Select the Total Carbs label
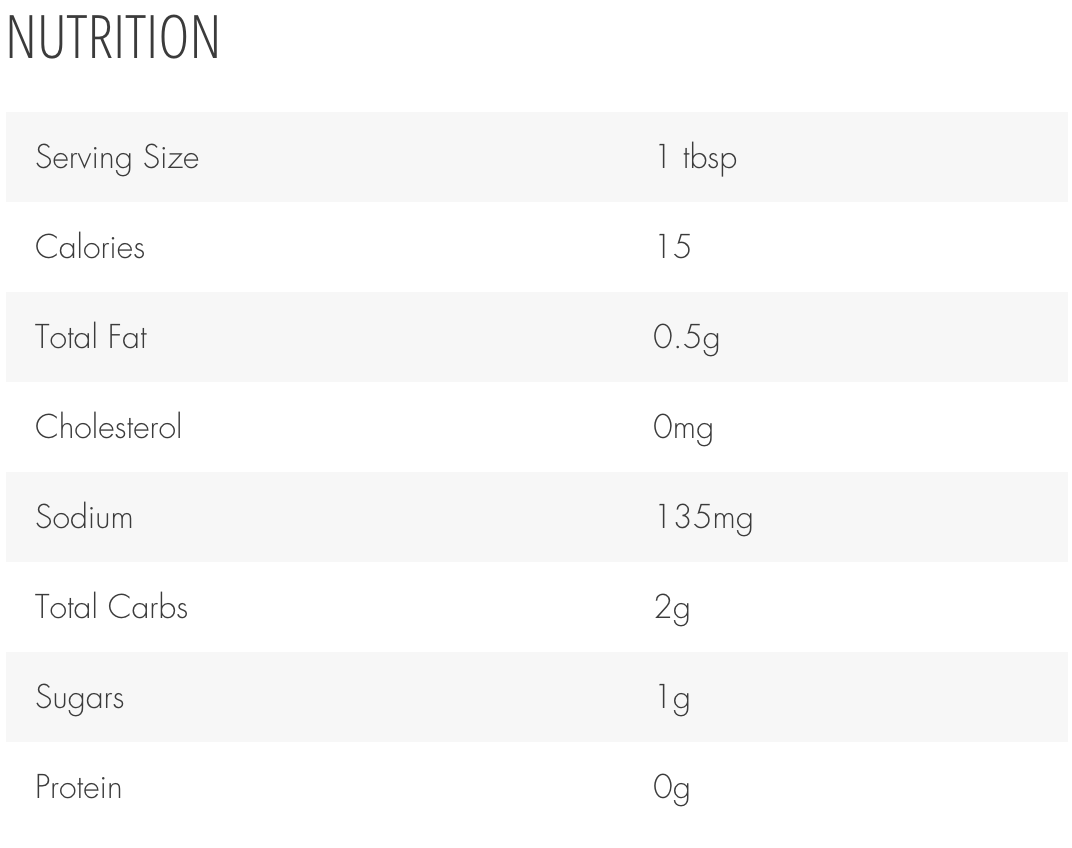The height and width of the screenshot is (848, 1072). click(111, 607)
